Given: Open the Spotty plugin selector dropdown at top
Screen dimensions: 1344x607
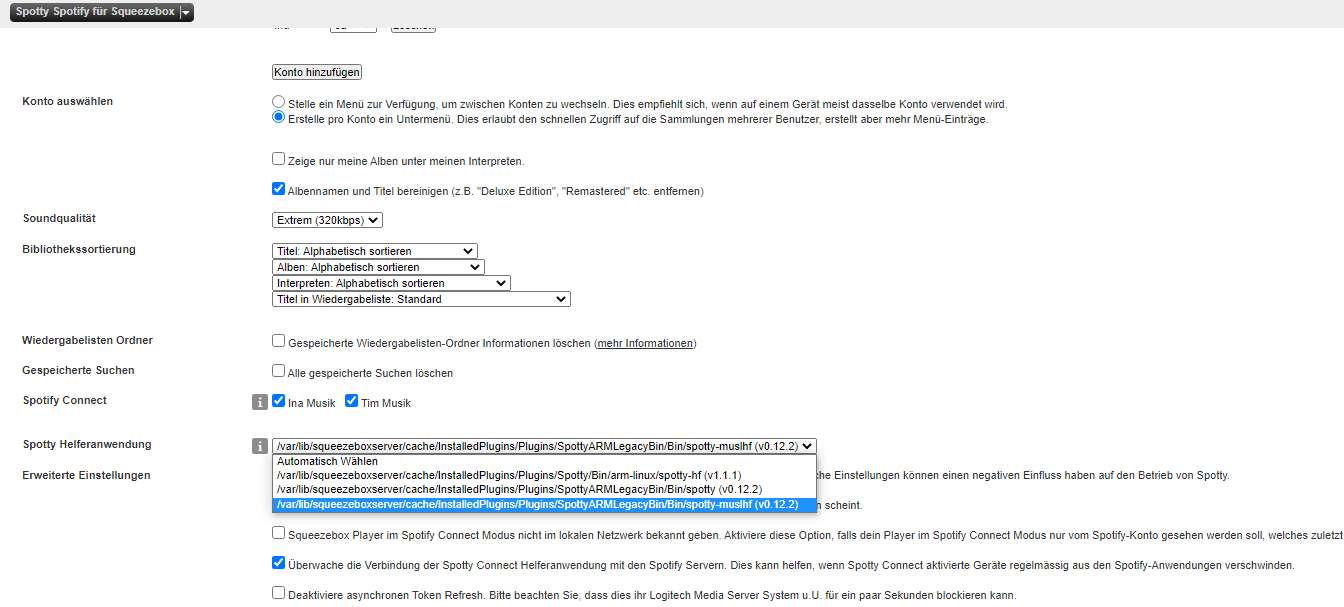Looking at the screenshot, I should (102, 12).
